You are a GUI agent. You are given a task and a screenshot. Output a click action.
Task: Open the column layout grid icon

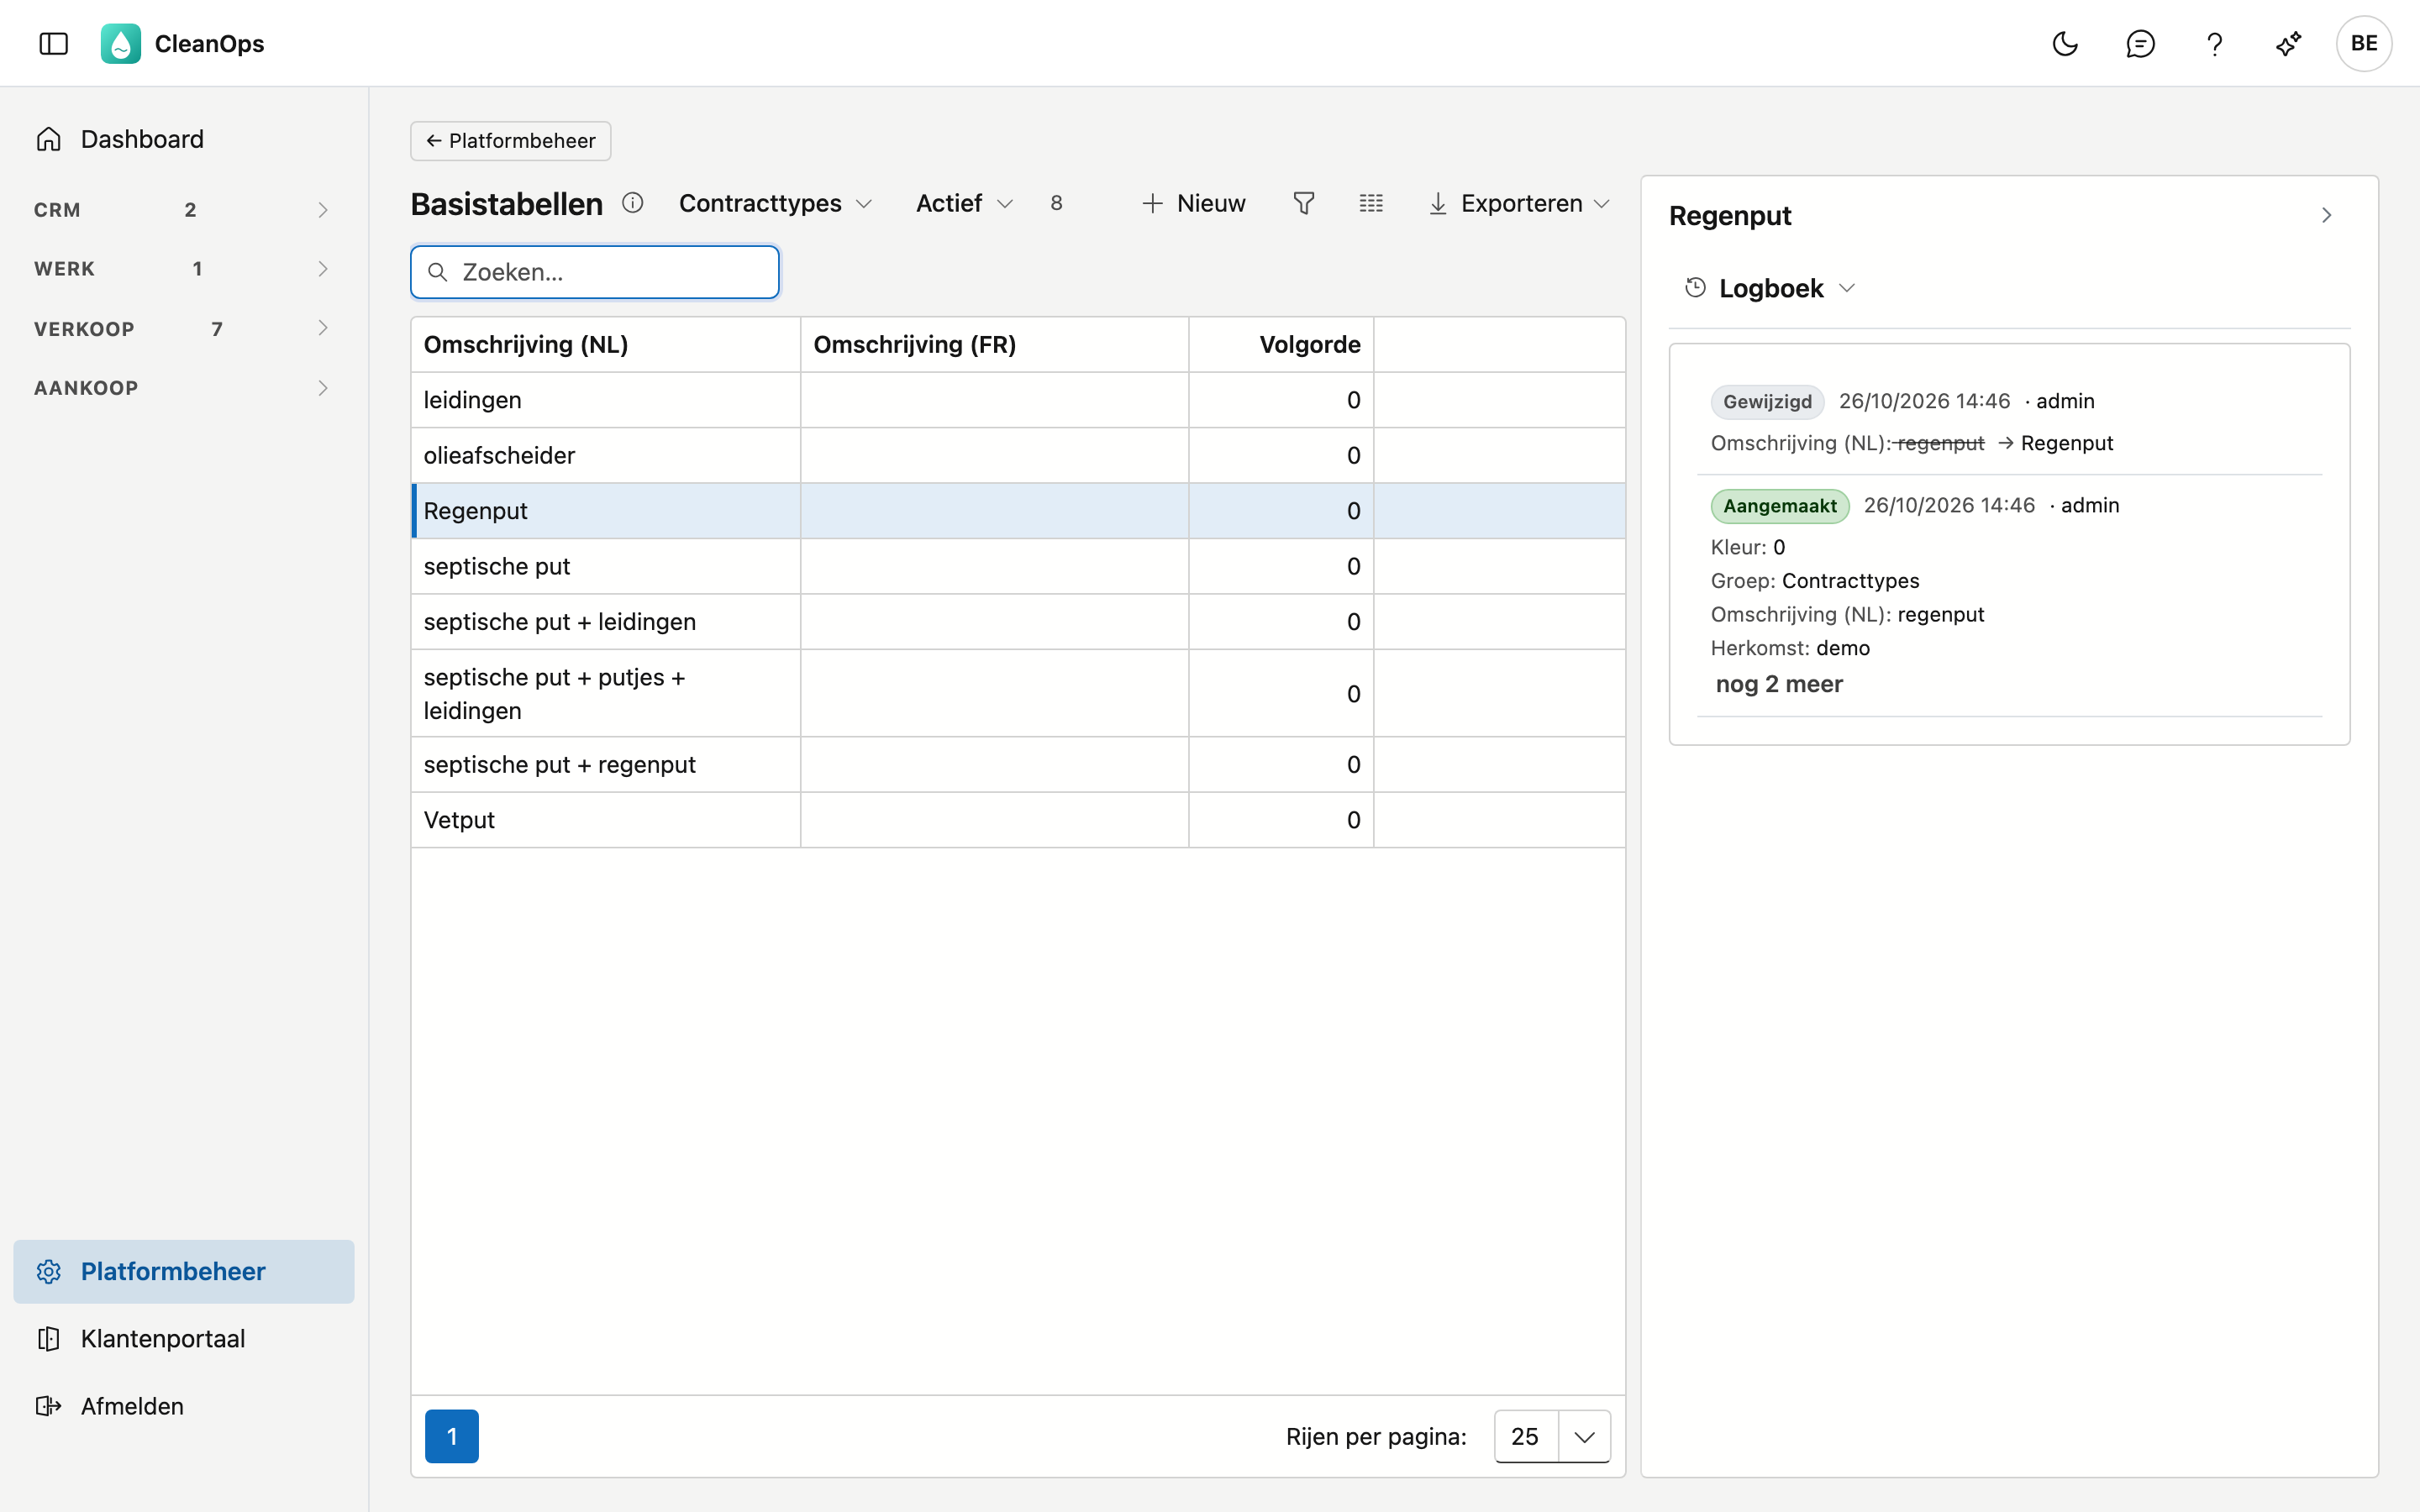1371,203
